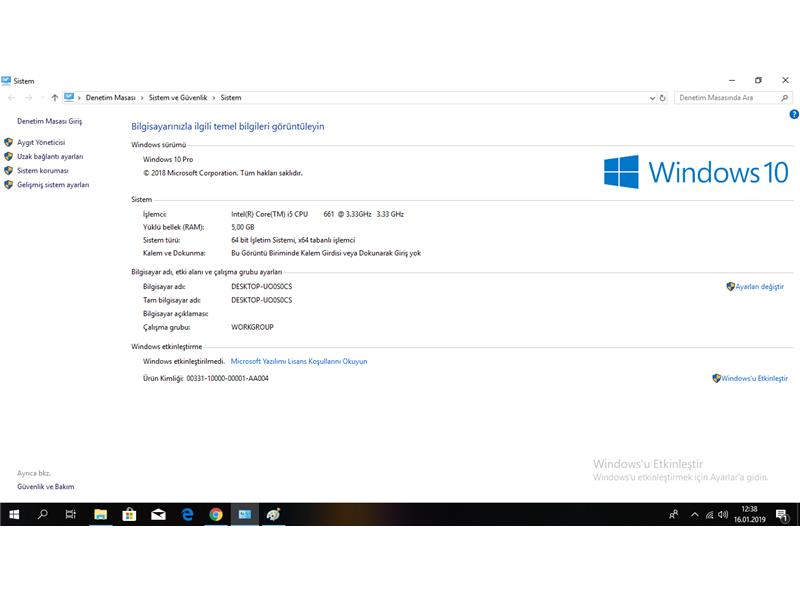800x600 pixels.
Task: Select the 'Intel(R) Core(TM) i5 CPU' text
Action: tap(269, 214)
